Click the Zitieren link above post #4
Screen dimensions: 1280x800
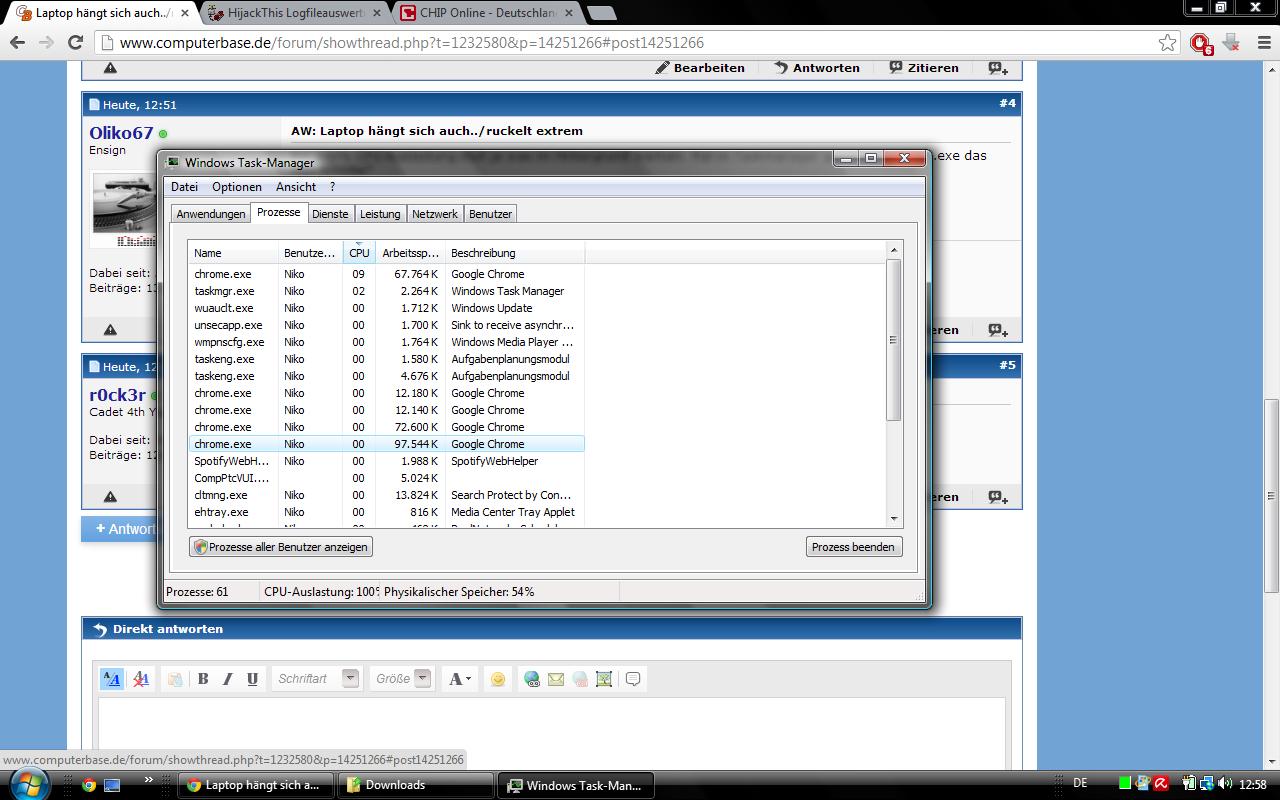[x=924, y=68]
